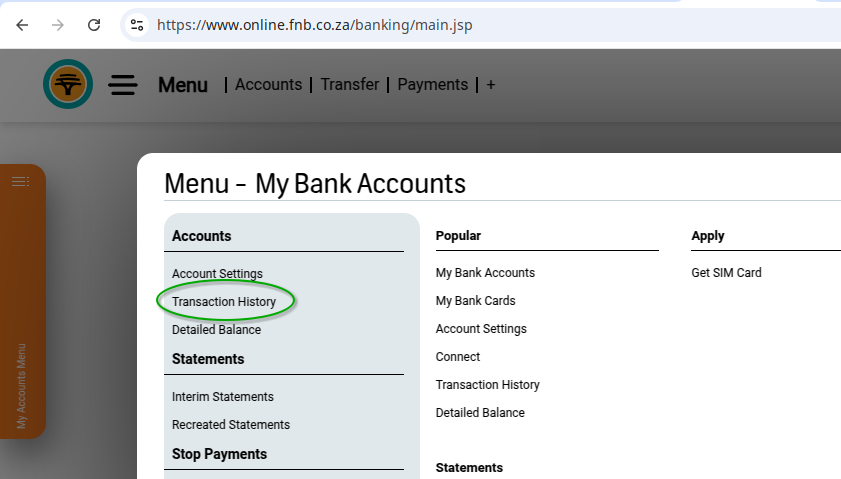Open the My Accounts Menu side tab

click(22, 386)
